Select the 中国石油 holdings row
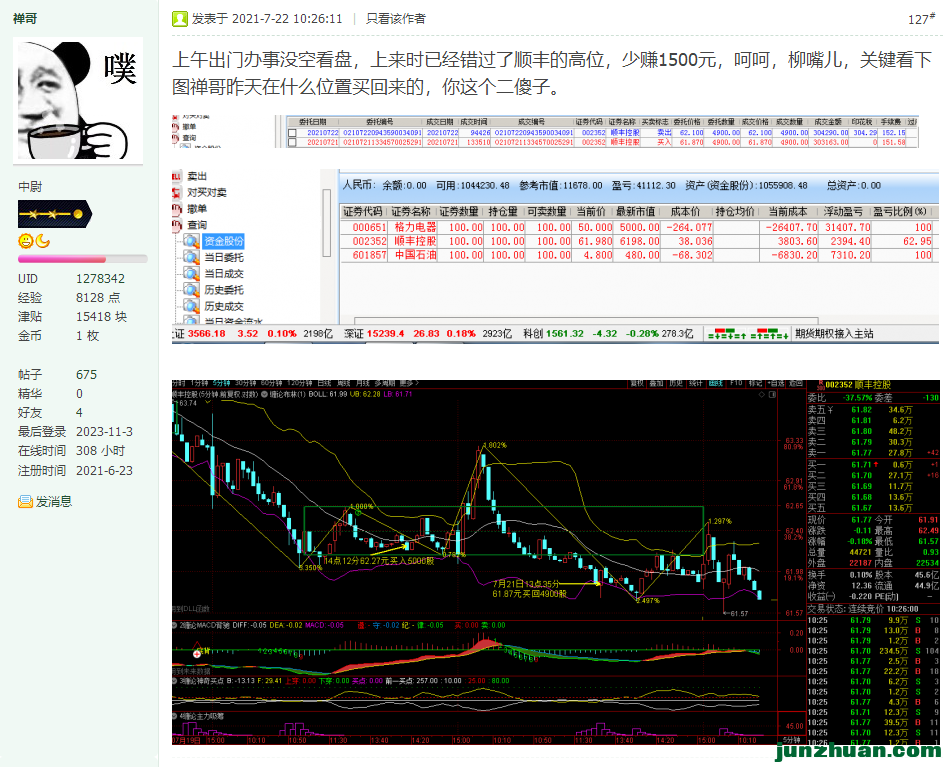The height and width of the screenshot is (767, 946). [x=638, y=255]
